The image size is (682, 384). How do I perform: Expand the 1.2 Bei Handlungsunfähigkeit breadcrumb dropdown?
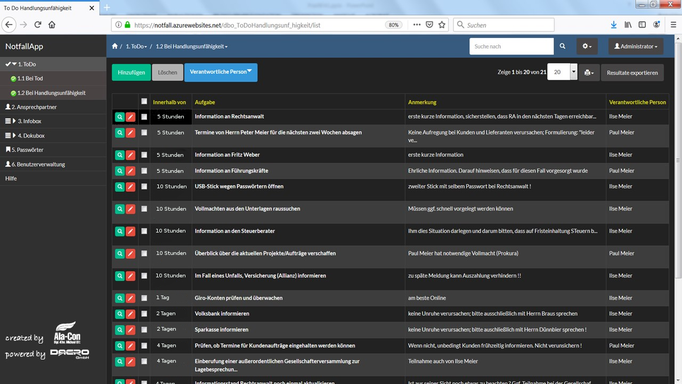coord(191,46)
